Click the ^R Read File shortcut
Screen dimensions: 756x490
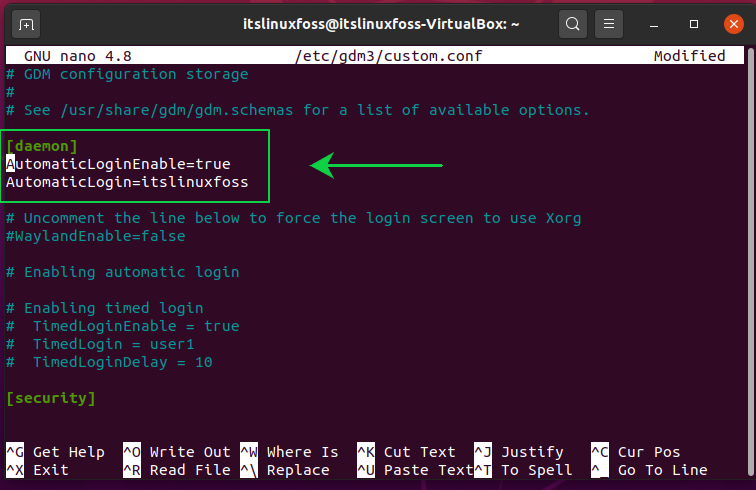coord(177,470)
